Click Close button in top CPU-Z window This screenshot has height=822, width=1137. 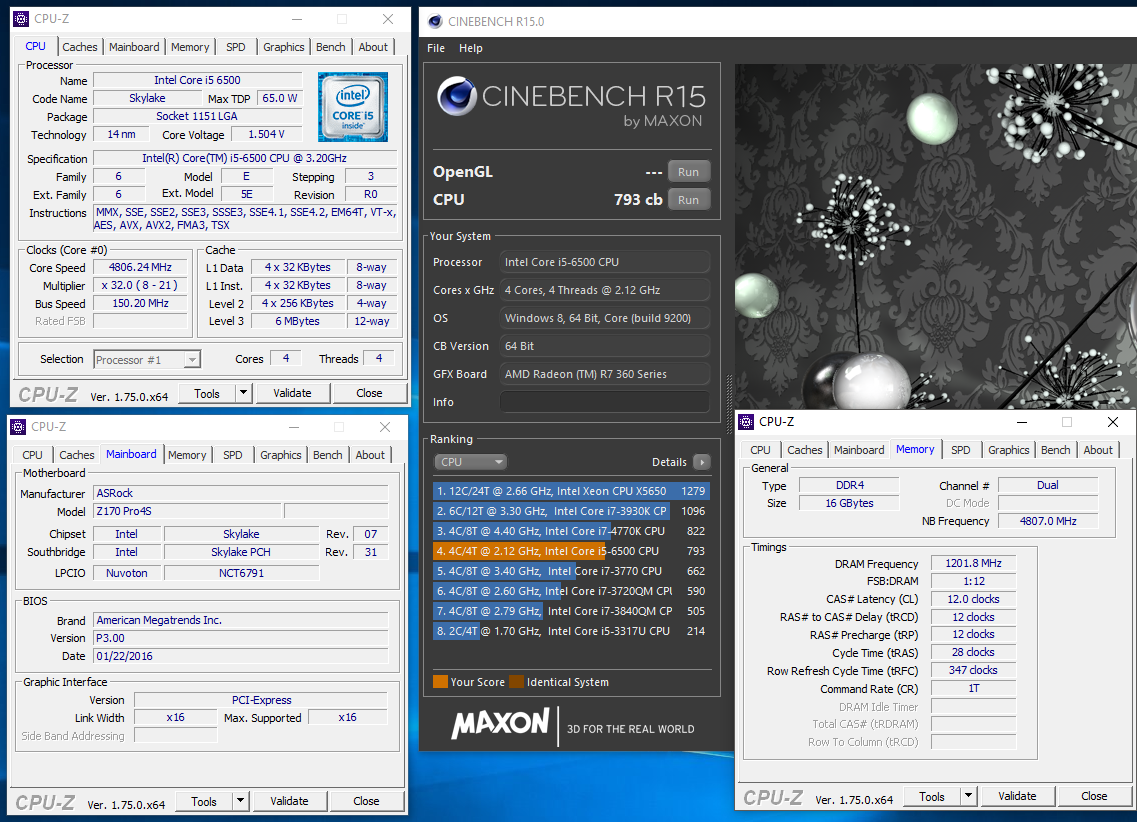369,393
